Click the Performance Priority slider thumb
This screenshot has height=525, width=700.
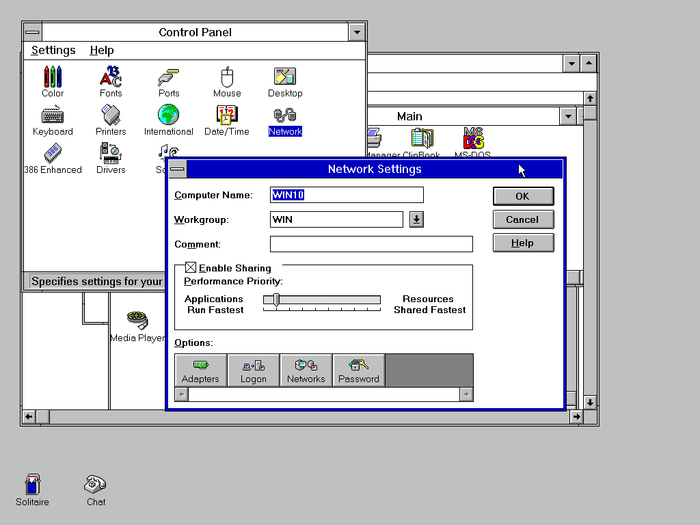point(277,299)
